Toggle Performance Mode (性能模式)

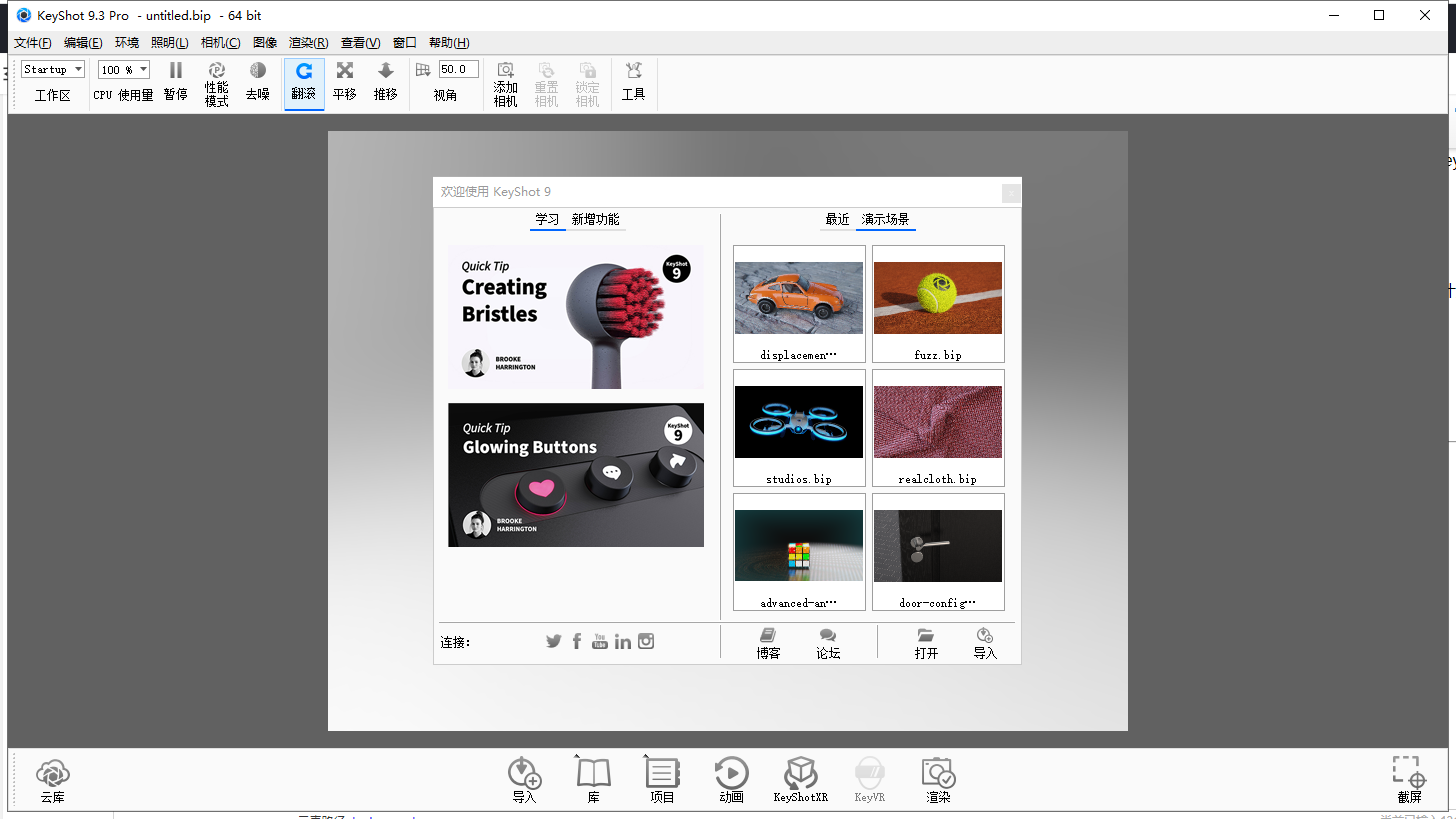pyautogui.click(x=217, y=83)
